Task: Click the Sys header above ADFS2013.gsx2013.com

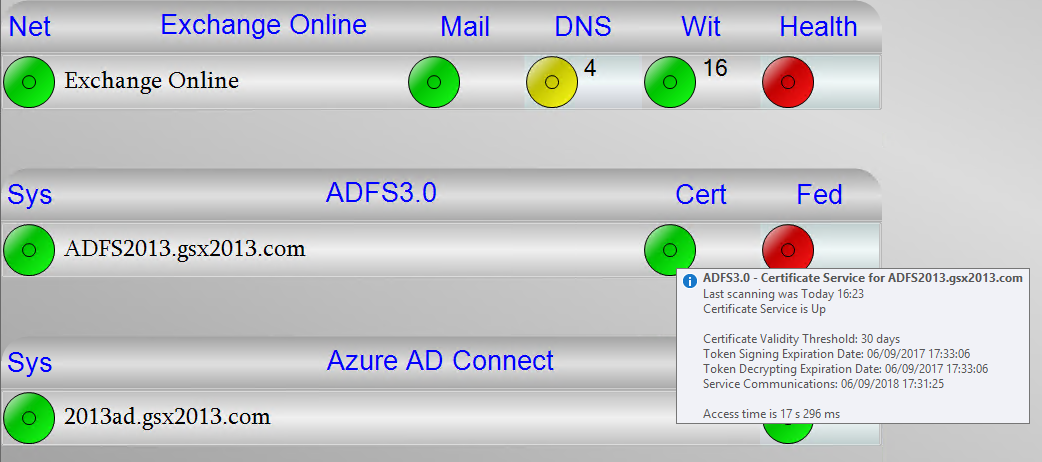Action: coord(30,195)
